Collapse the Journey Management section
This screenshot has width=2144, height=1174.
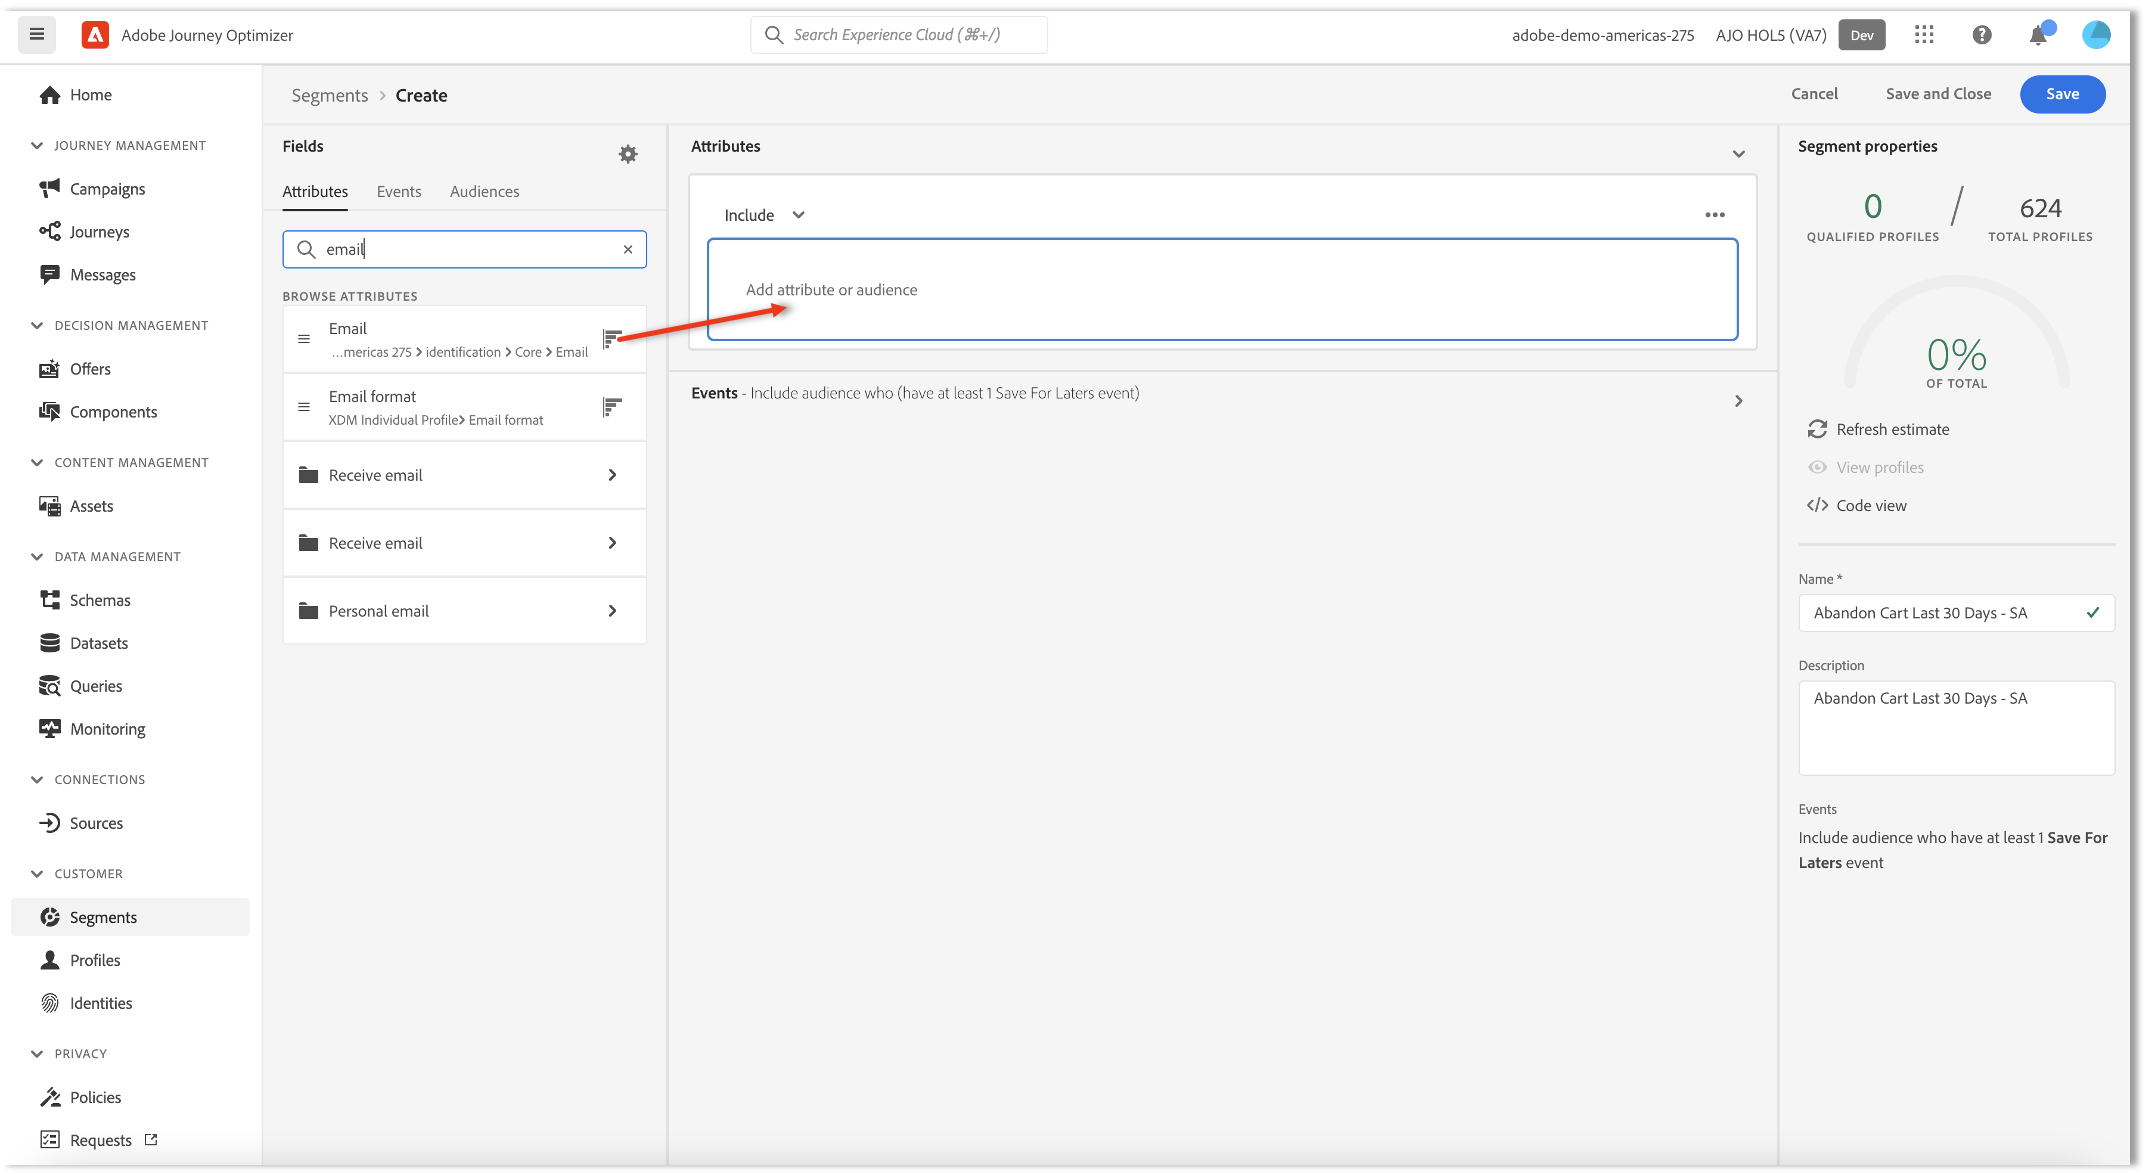37,146
